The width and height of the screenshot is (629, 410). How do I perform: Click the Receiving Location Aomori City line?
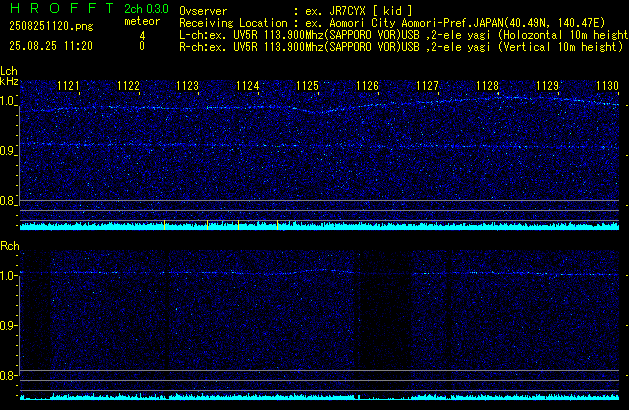pyautogui.click(x=392, y=23)
